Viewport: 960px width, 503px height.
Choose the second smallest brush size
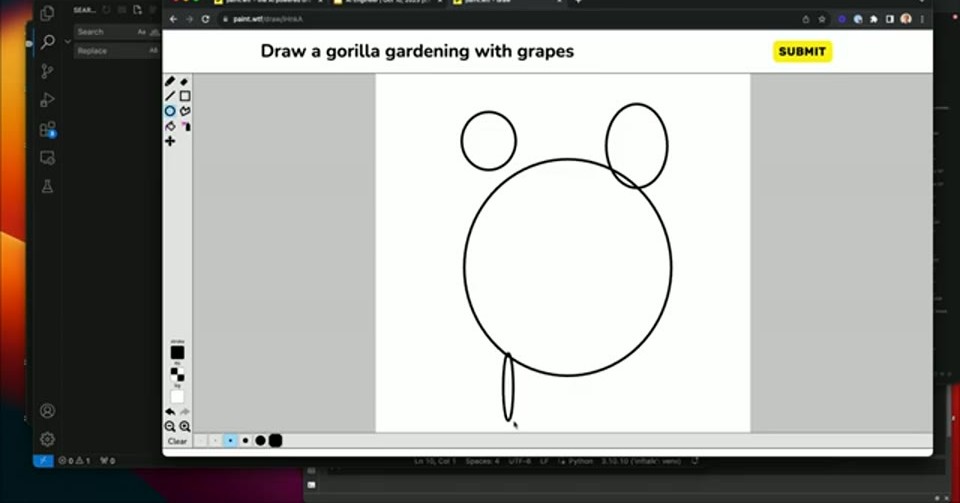[215, 441]
